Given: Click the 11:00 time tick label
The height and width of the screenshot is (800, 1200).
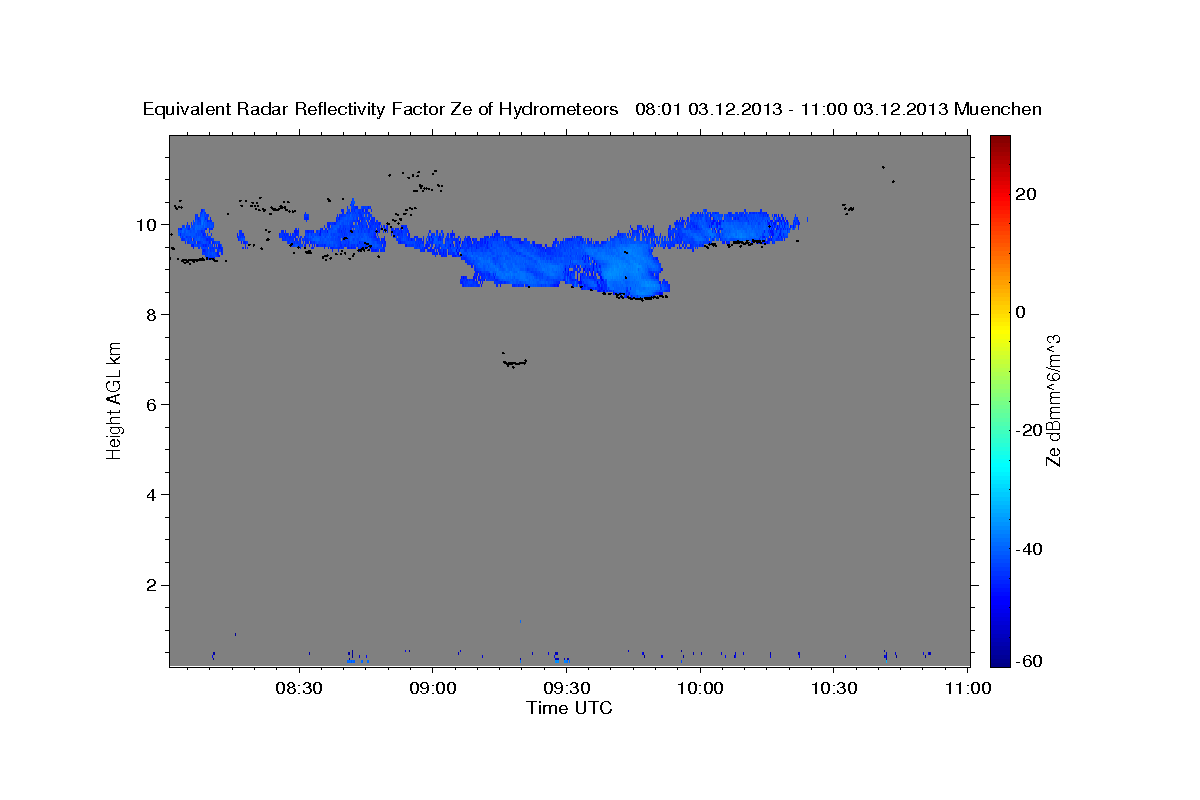Looking at the screenshot, I should (x=967, y=689).
